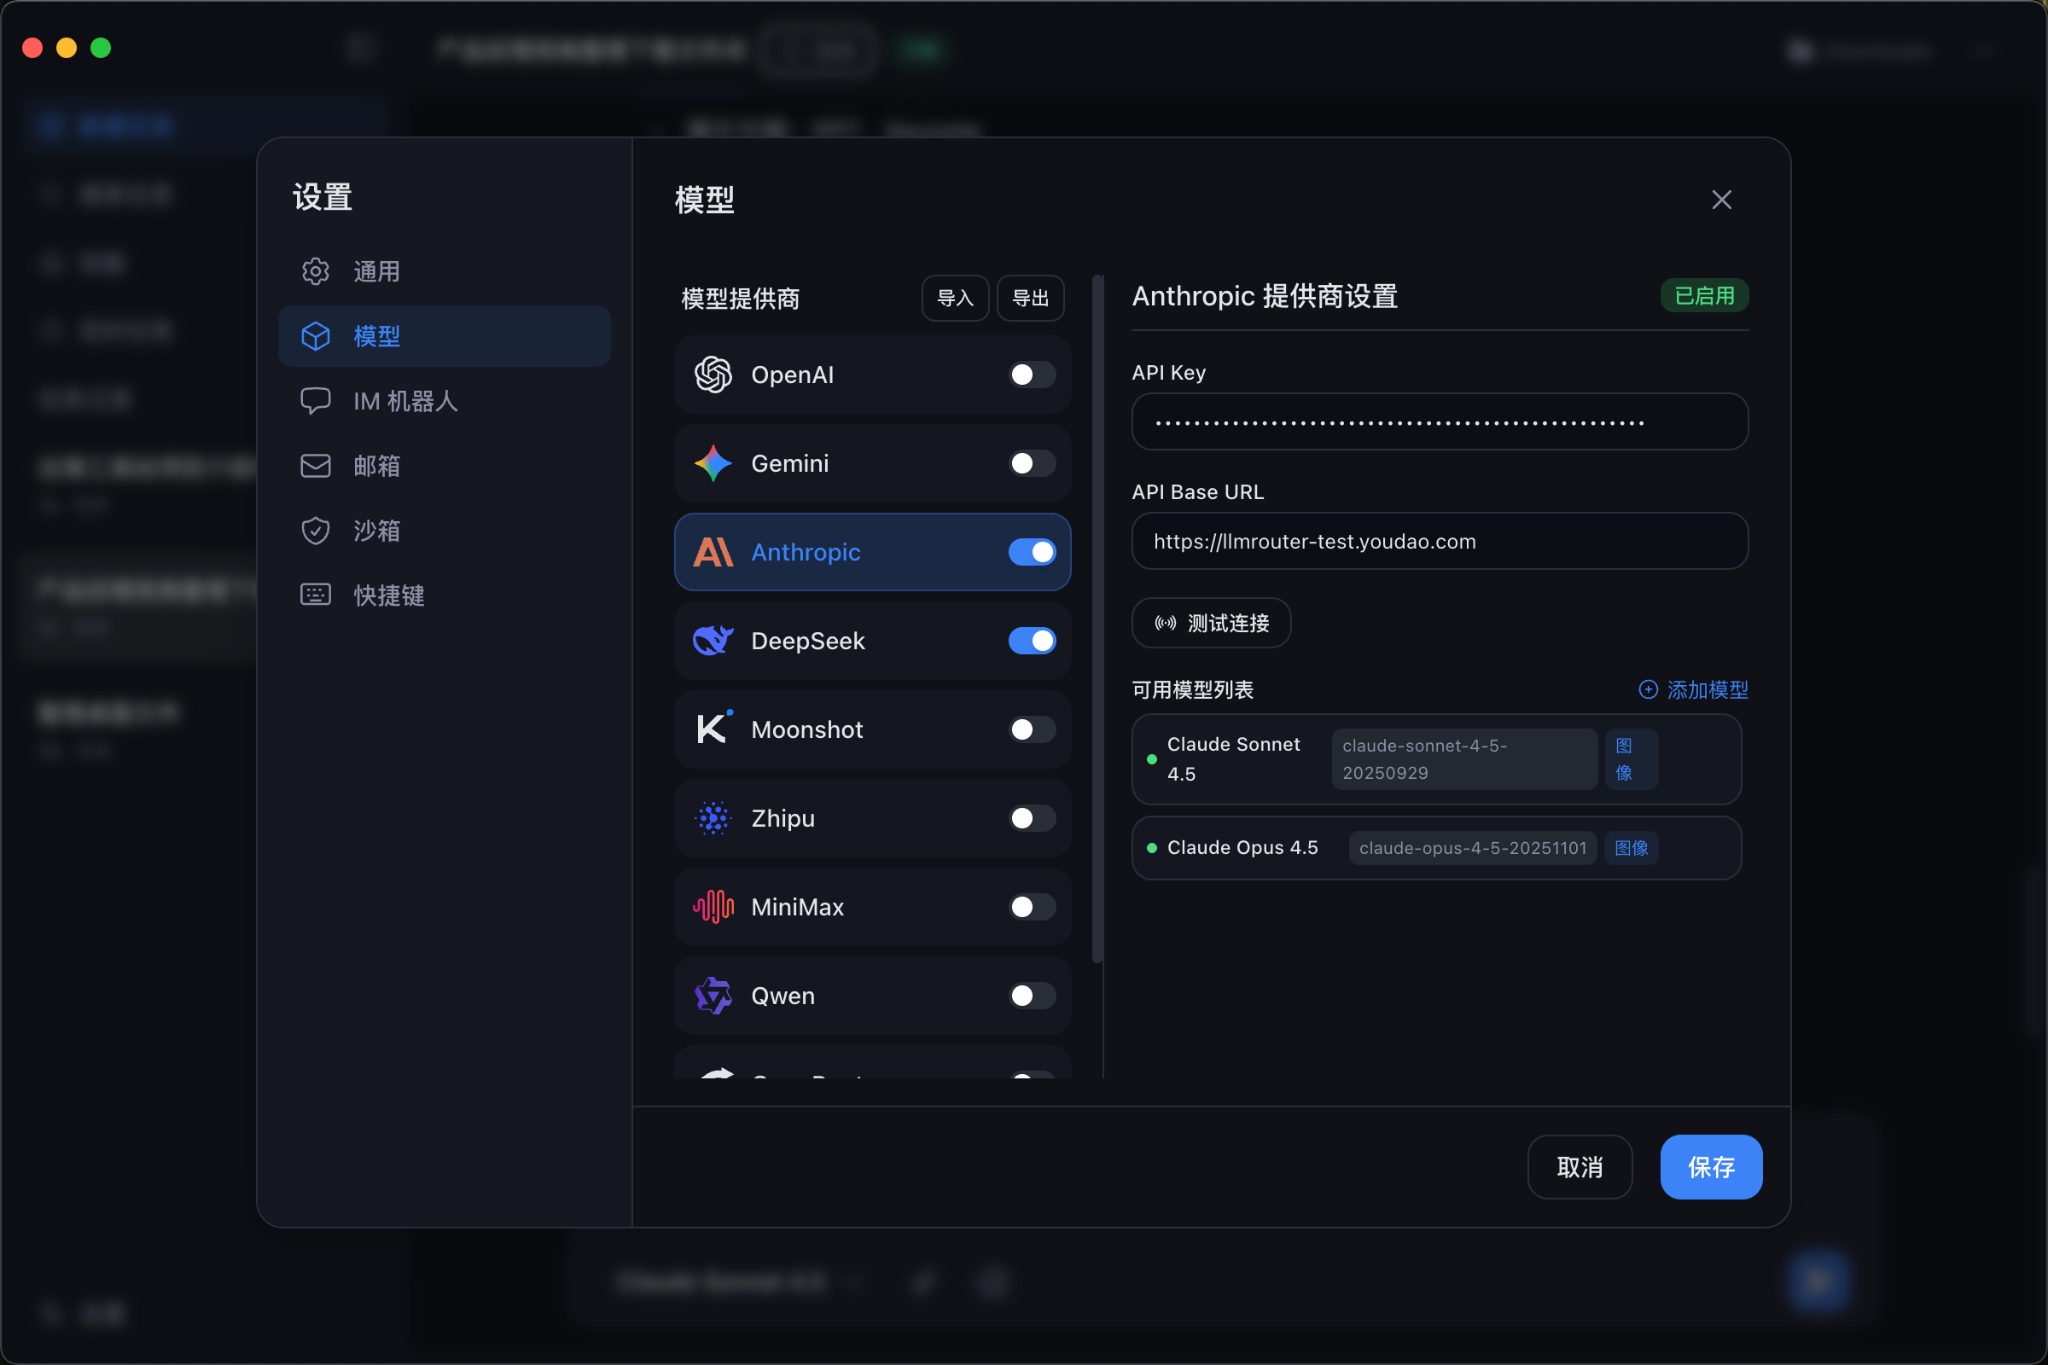Enable the OpenAI provider toggle

tap(1032, 374)
